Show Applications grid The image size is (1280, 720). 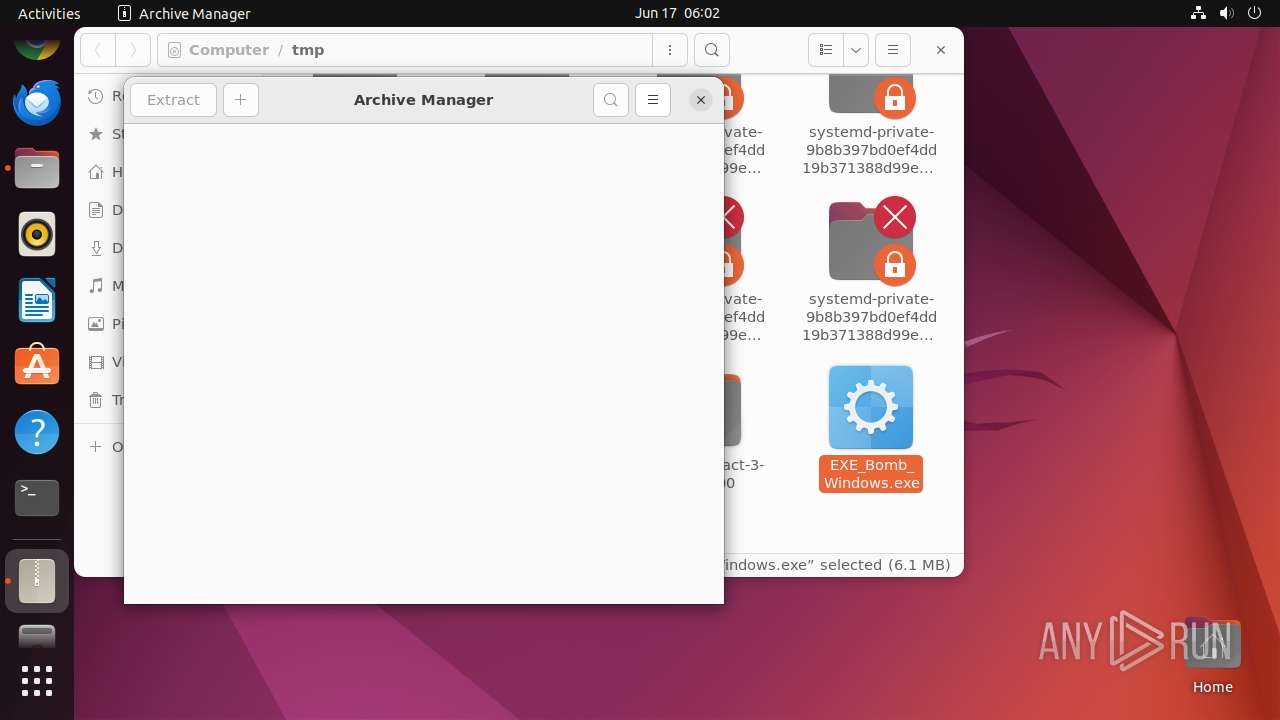(37, 681)
